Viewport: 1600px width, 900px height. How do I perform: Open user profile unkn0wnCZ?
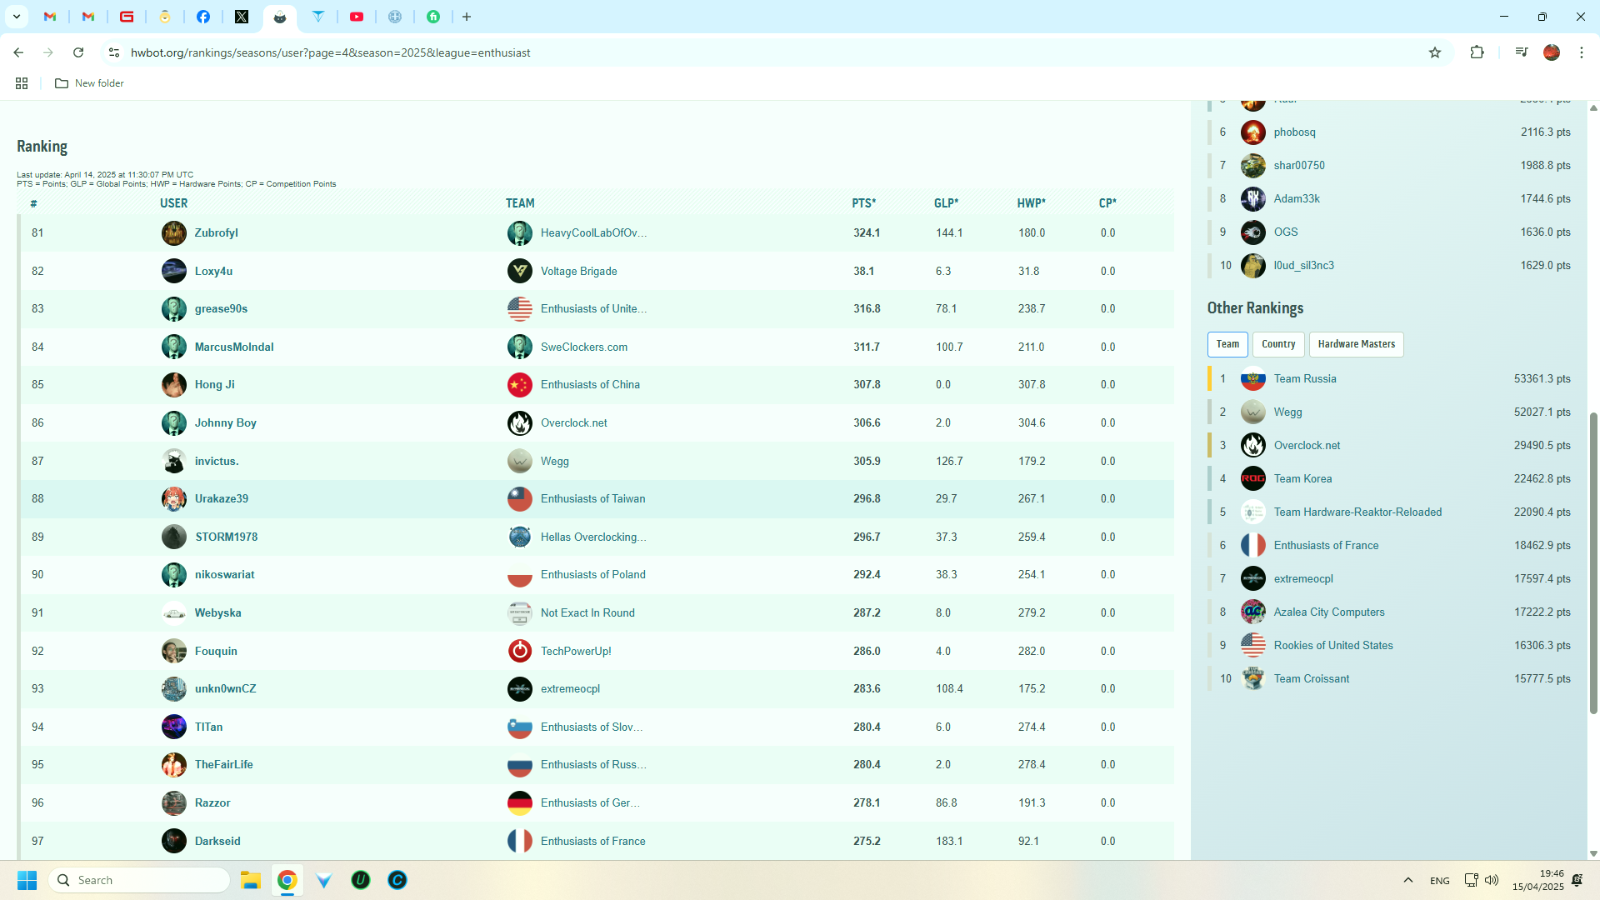(x=225, y=689)
